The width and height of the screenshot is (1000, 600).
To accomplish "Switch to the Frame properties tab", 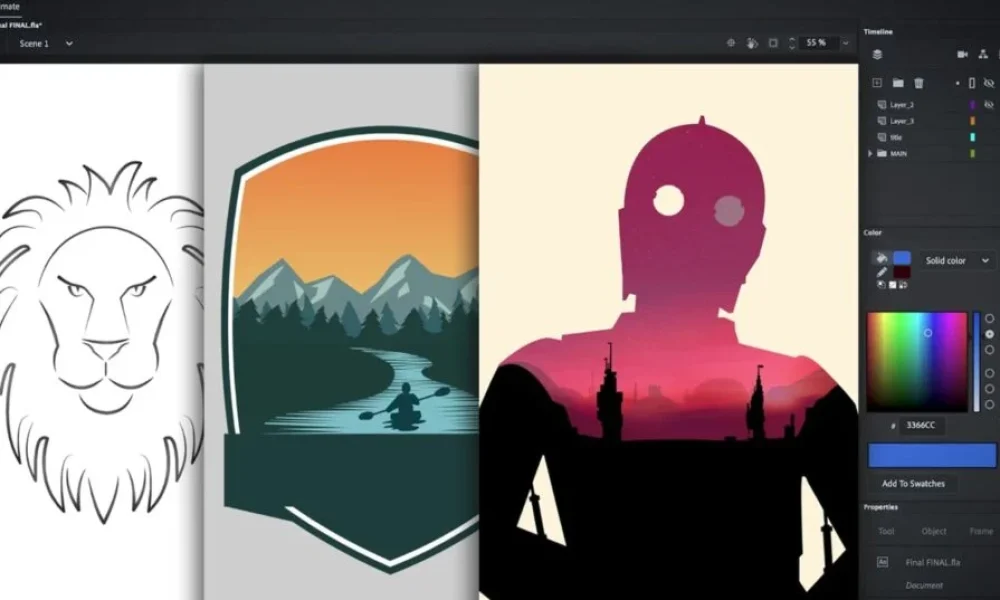I will [981, 531].
